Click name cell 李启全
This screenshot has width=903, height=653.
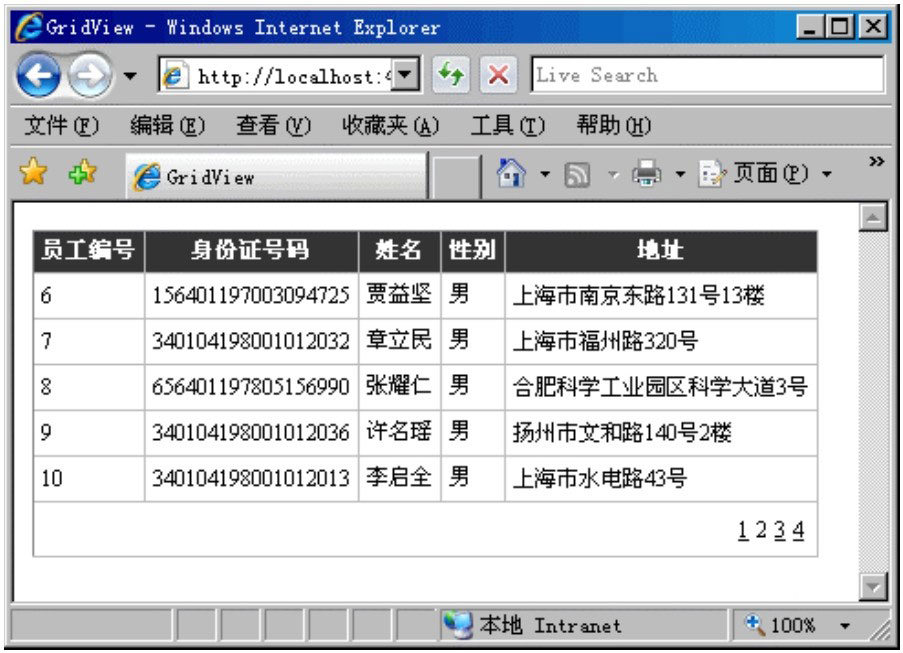pos(399,477)
